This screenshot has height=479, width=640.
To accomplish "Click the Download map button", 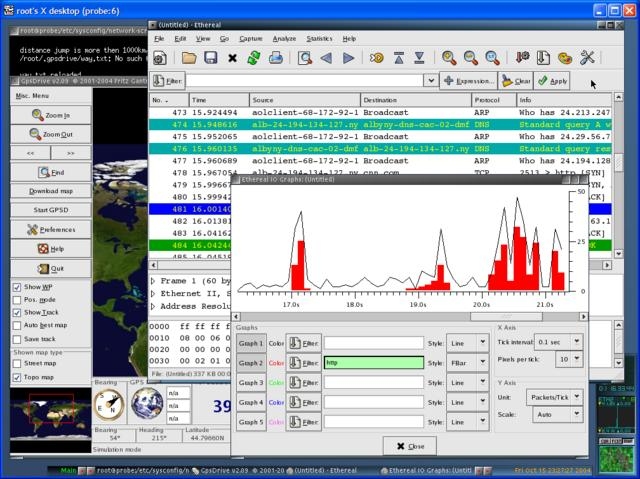I will (51, 191).
